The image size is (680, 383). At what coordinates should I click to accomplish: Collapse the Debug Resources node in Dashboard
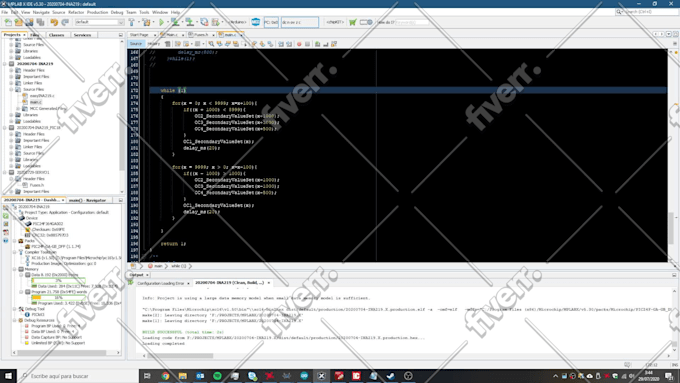15,320
